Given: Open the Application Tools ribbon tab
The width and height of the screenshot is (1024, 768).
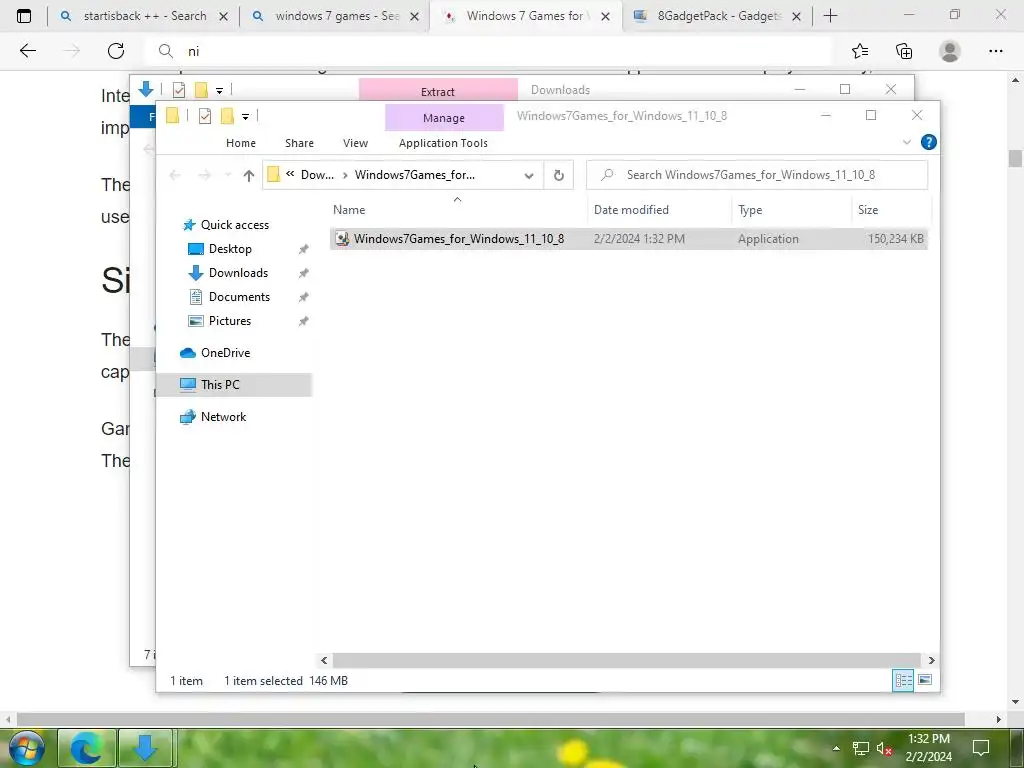Looking at the screenshot, I should click(443, 143).
